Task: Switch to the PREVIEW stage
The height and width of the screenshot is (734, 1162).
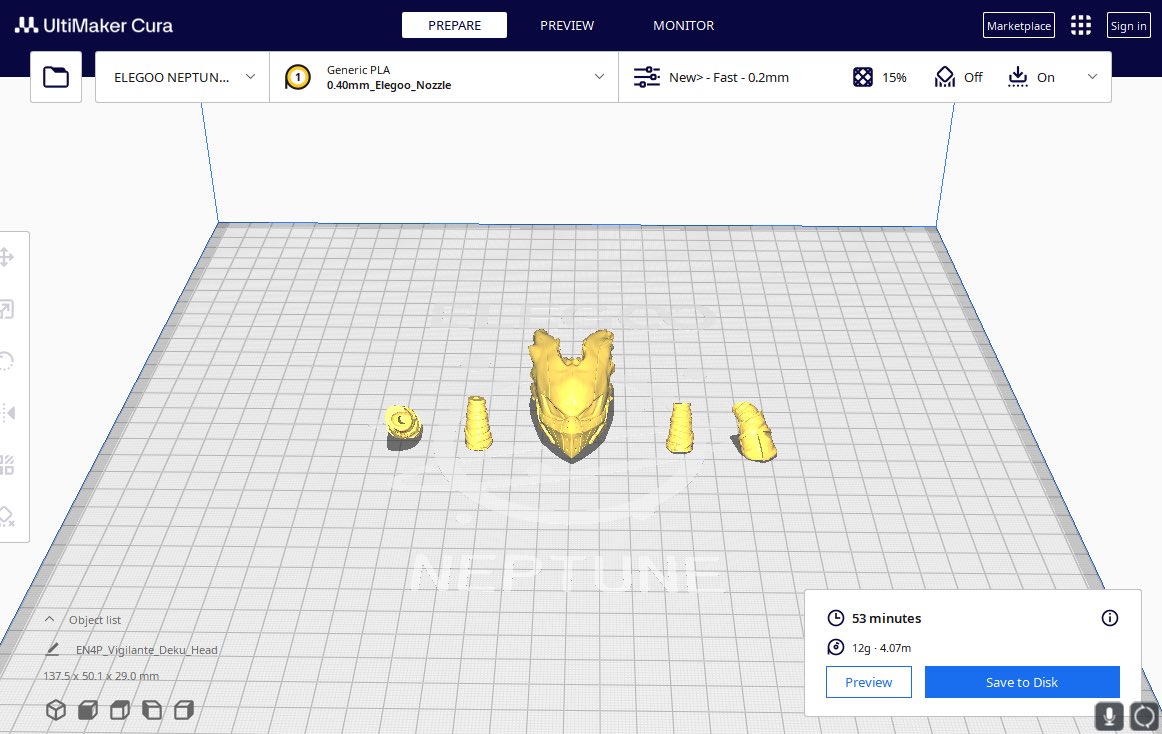Action: [567, 25]
